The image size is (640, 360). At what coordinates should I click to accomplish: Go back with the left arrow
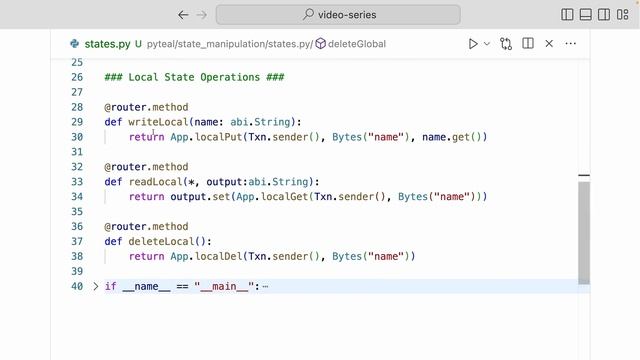(x=183, y=15)
